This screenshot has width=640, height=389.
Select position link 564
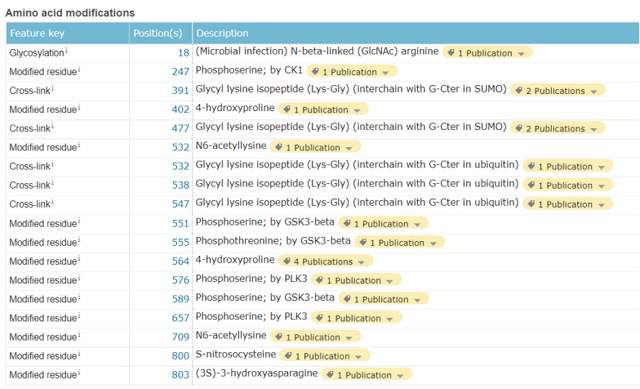(x=180, y=261)
